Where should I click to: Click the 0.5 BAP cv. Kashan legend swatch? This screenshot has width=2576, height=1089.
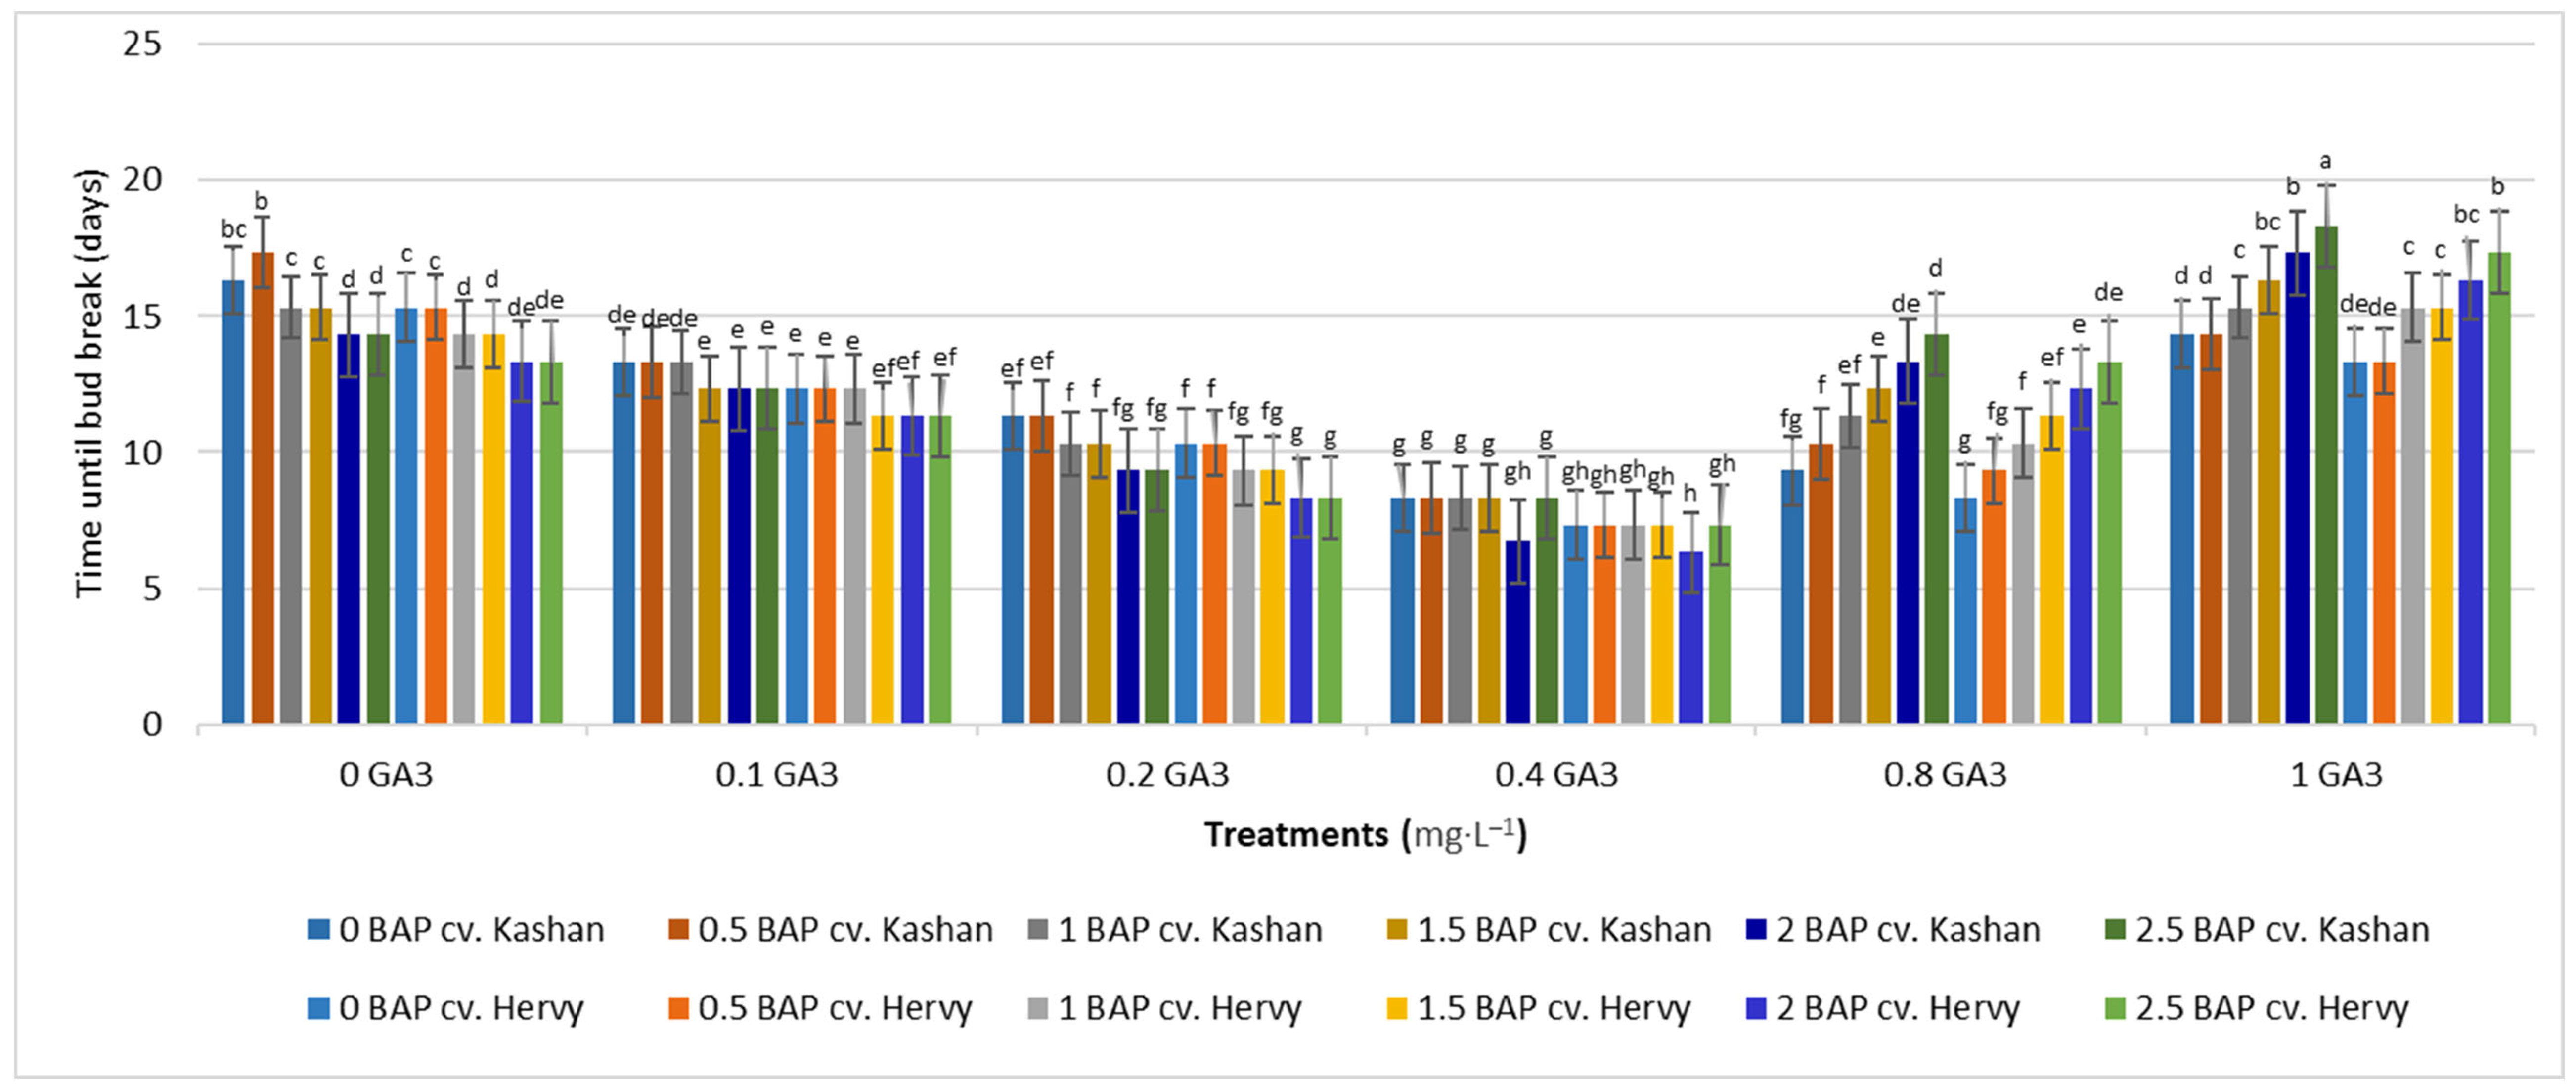point(679,930)
